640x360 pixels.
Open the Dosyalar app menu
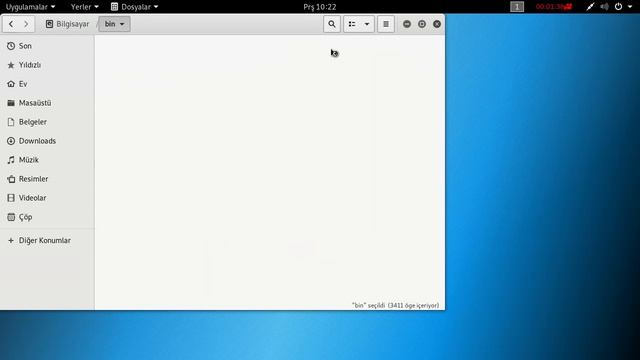click(134, 7)
